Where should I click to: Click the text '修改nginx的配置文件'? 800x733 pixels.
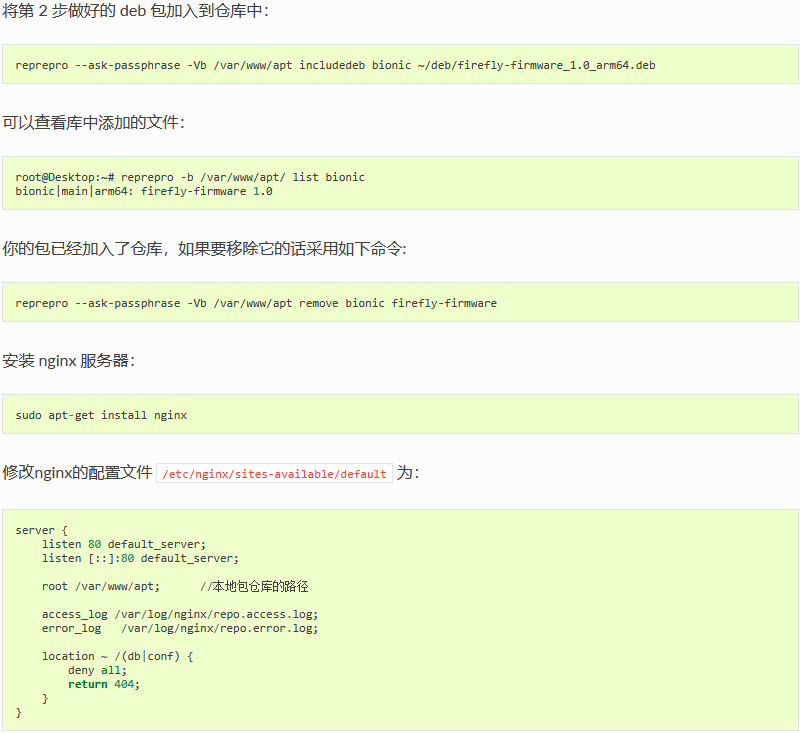[78, 473]
